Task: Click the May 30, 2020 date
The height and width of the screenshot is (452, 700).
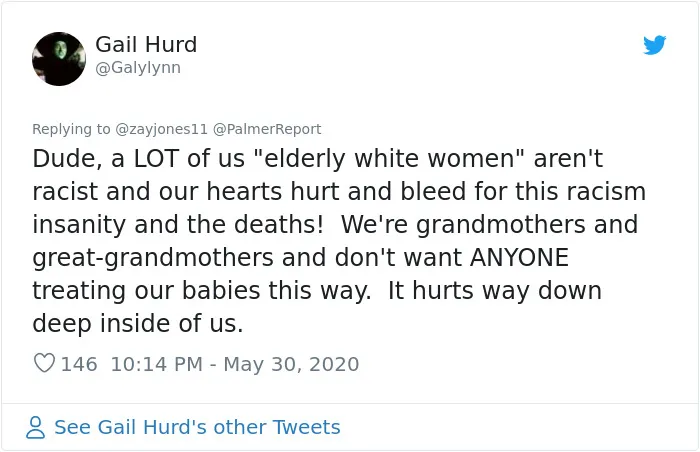Action: pos(291,364)
